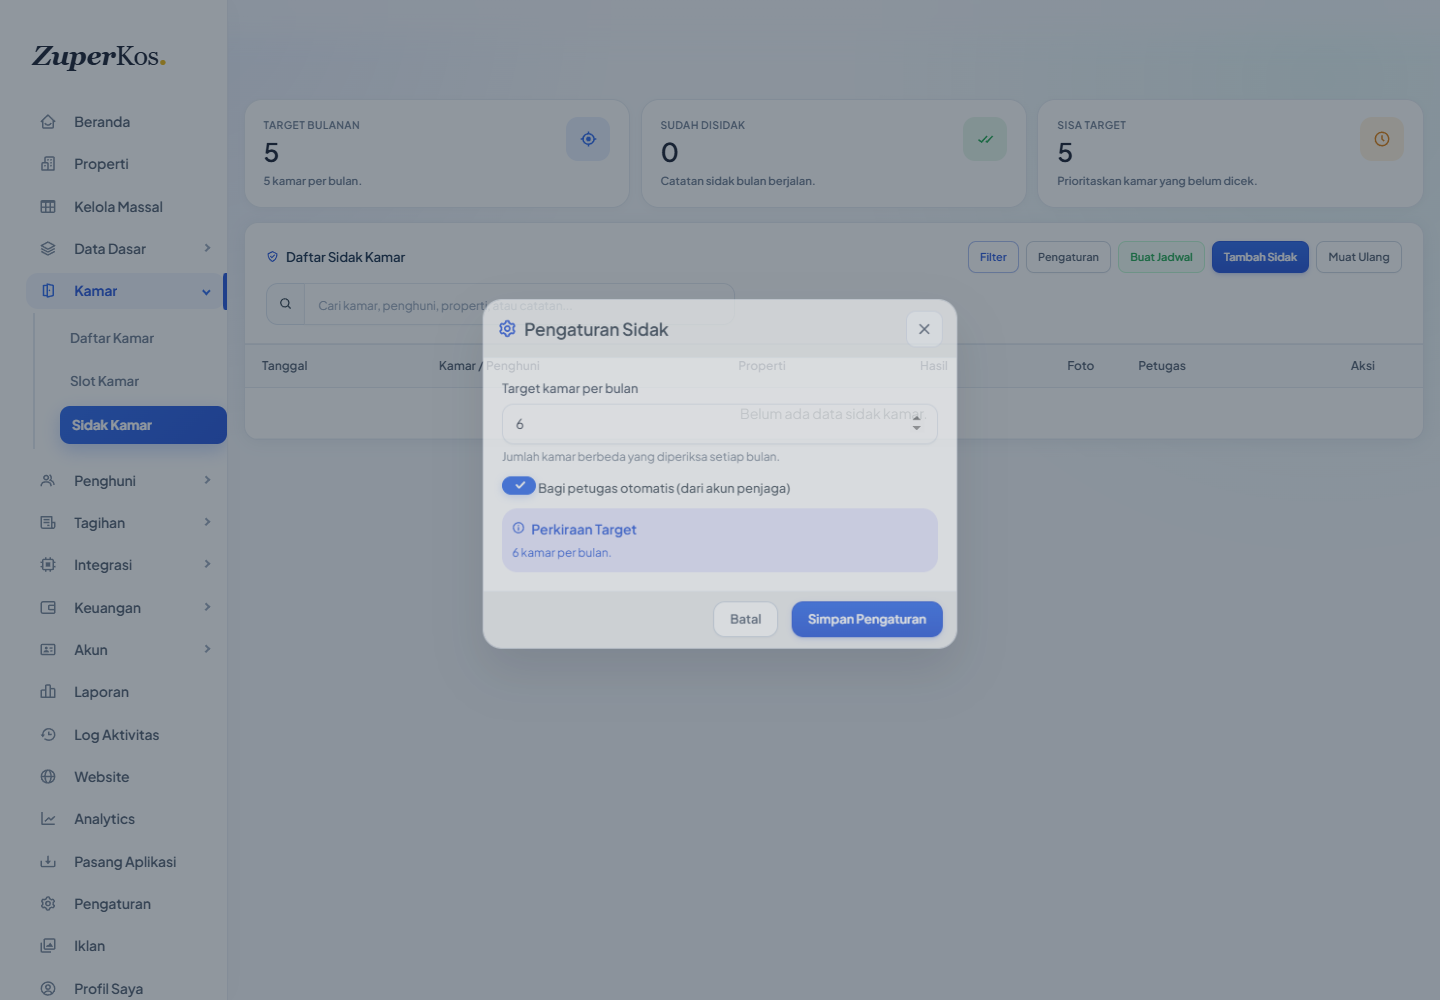Click the Kelola Massal table icon
The width and height of the screenshot is (1440, 1000).
[48, 207]
